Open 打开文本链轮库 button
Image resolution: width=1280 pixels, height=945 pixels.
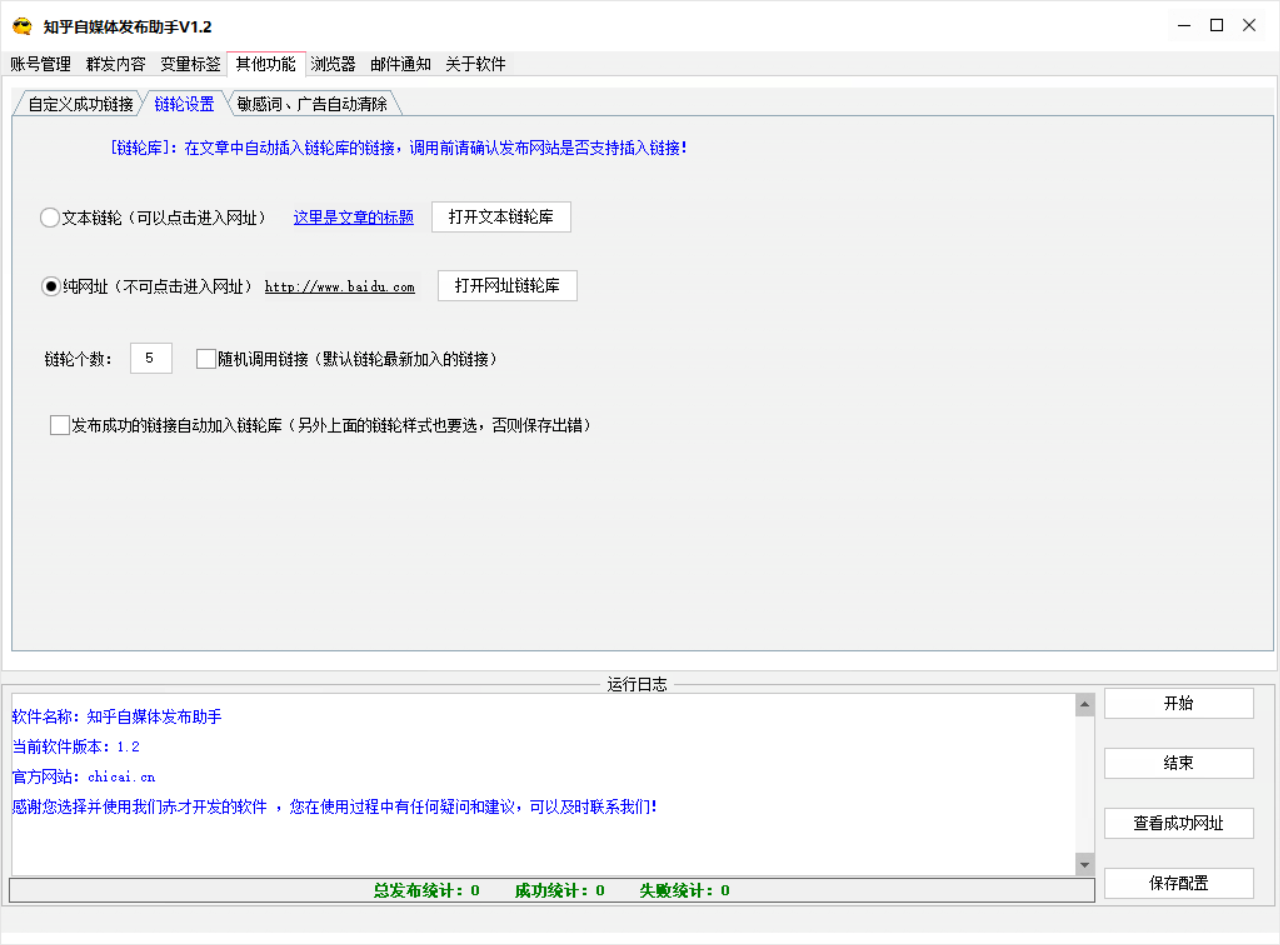[x=501, y=217]
